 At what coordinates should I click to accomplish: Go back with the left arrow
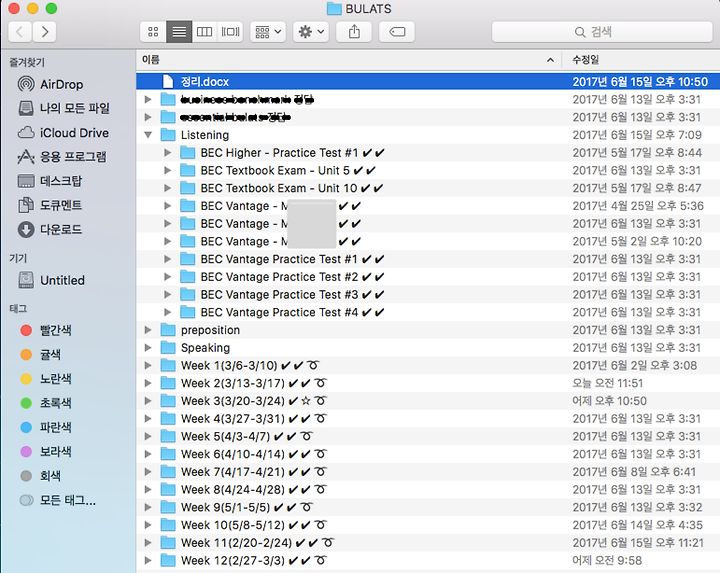click(x=20, y=32)
